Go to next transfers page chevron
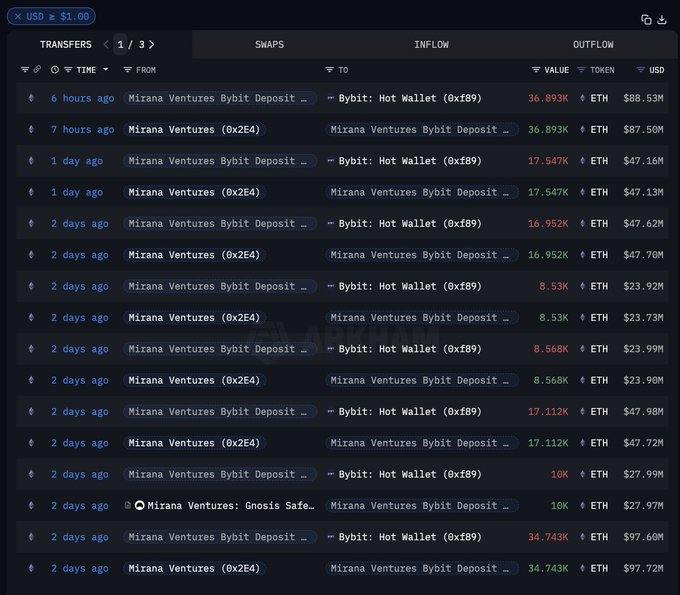This screenshot has height=595, width=680. click(x=151, y=44)
